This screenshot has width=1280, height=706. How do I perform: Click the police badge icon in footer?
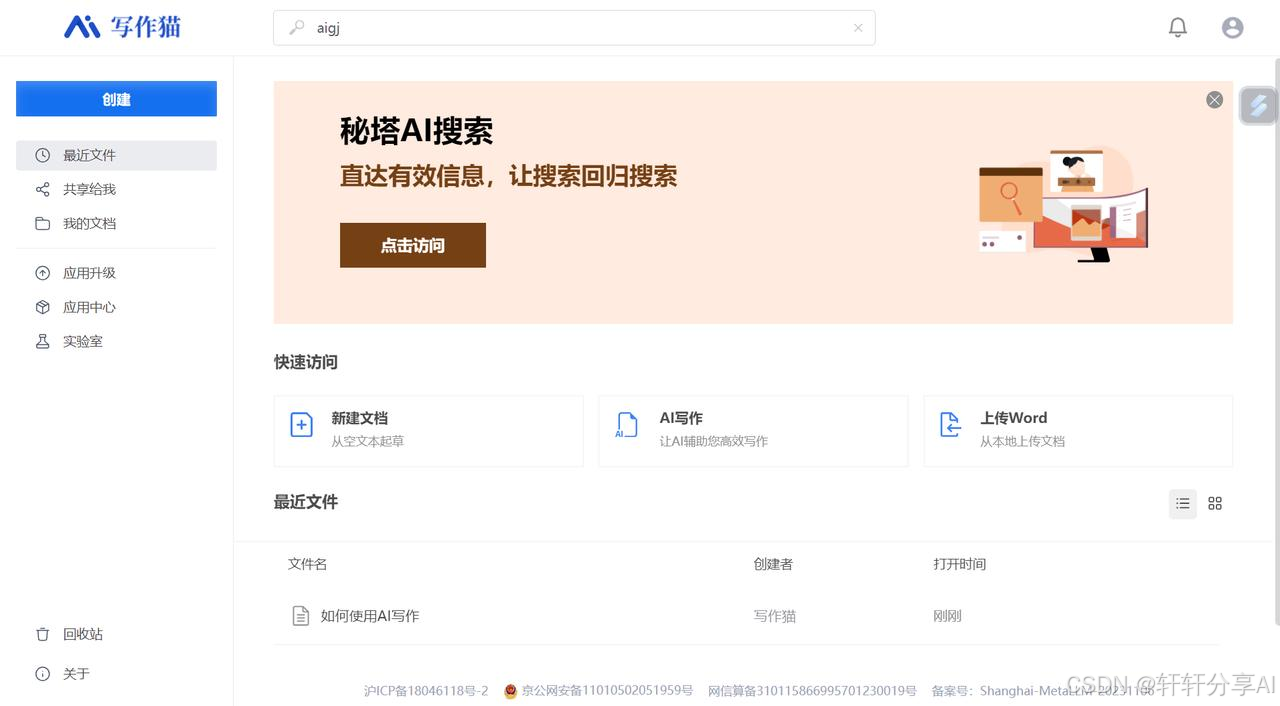coord(510,691)
